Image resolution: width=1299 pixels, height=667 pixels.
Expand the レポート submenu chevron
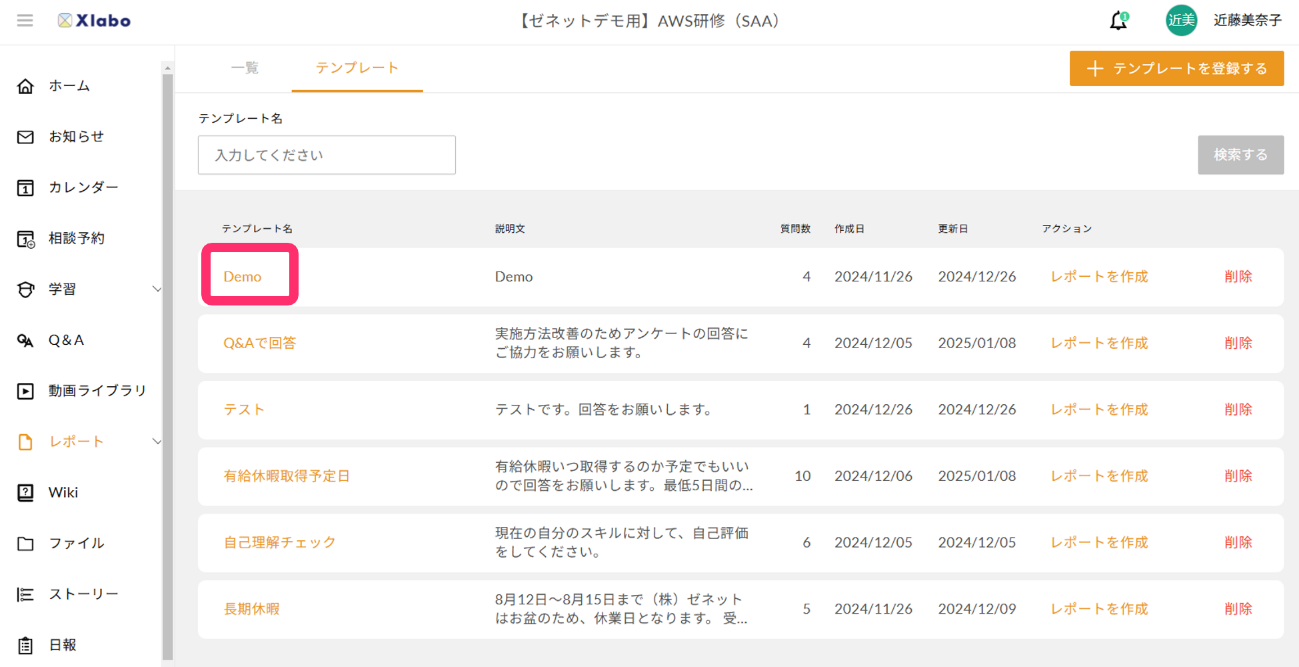pos(156,441)
